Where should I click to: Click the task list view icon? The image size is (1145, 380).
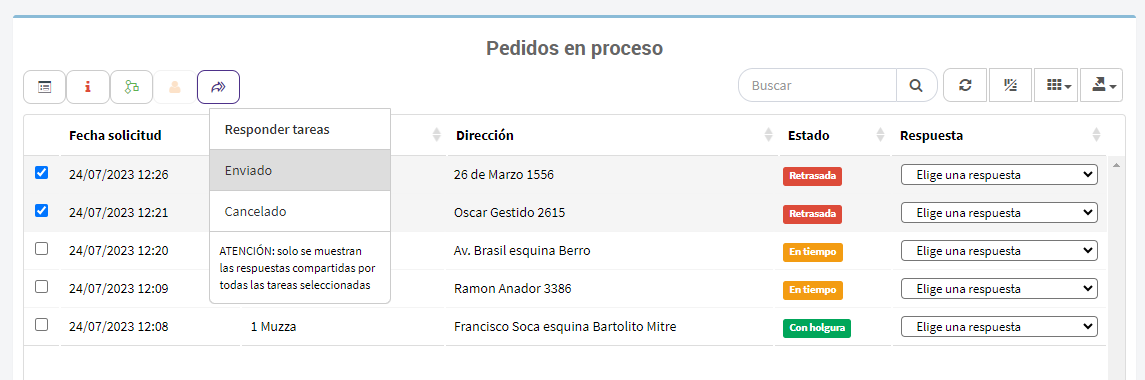pos(45,87)
